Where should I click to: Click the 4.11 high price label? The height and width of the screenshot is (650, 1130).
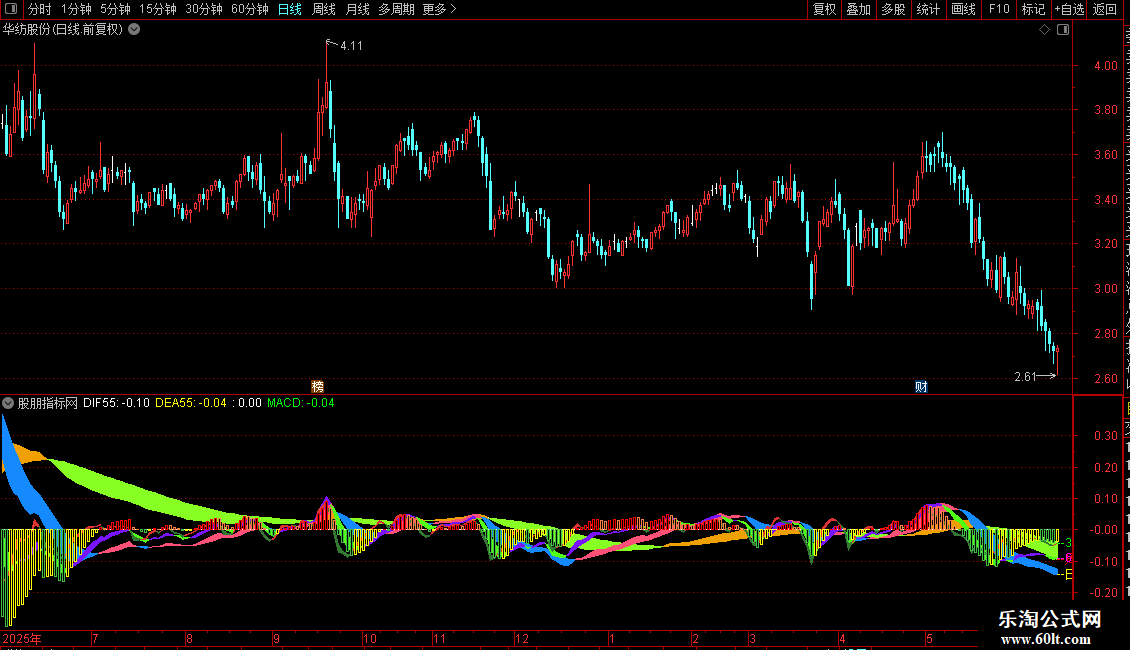pyautogui.click(x=352, y=46)
